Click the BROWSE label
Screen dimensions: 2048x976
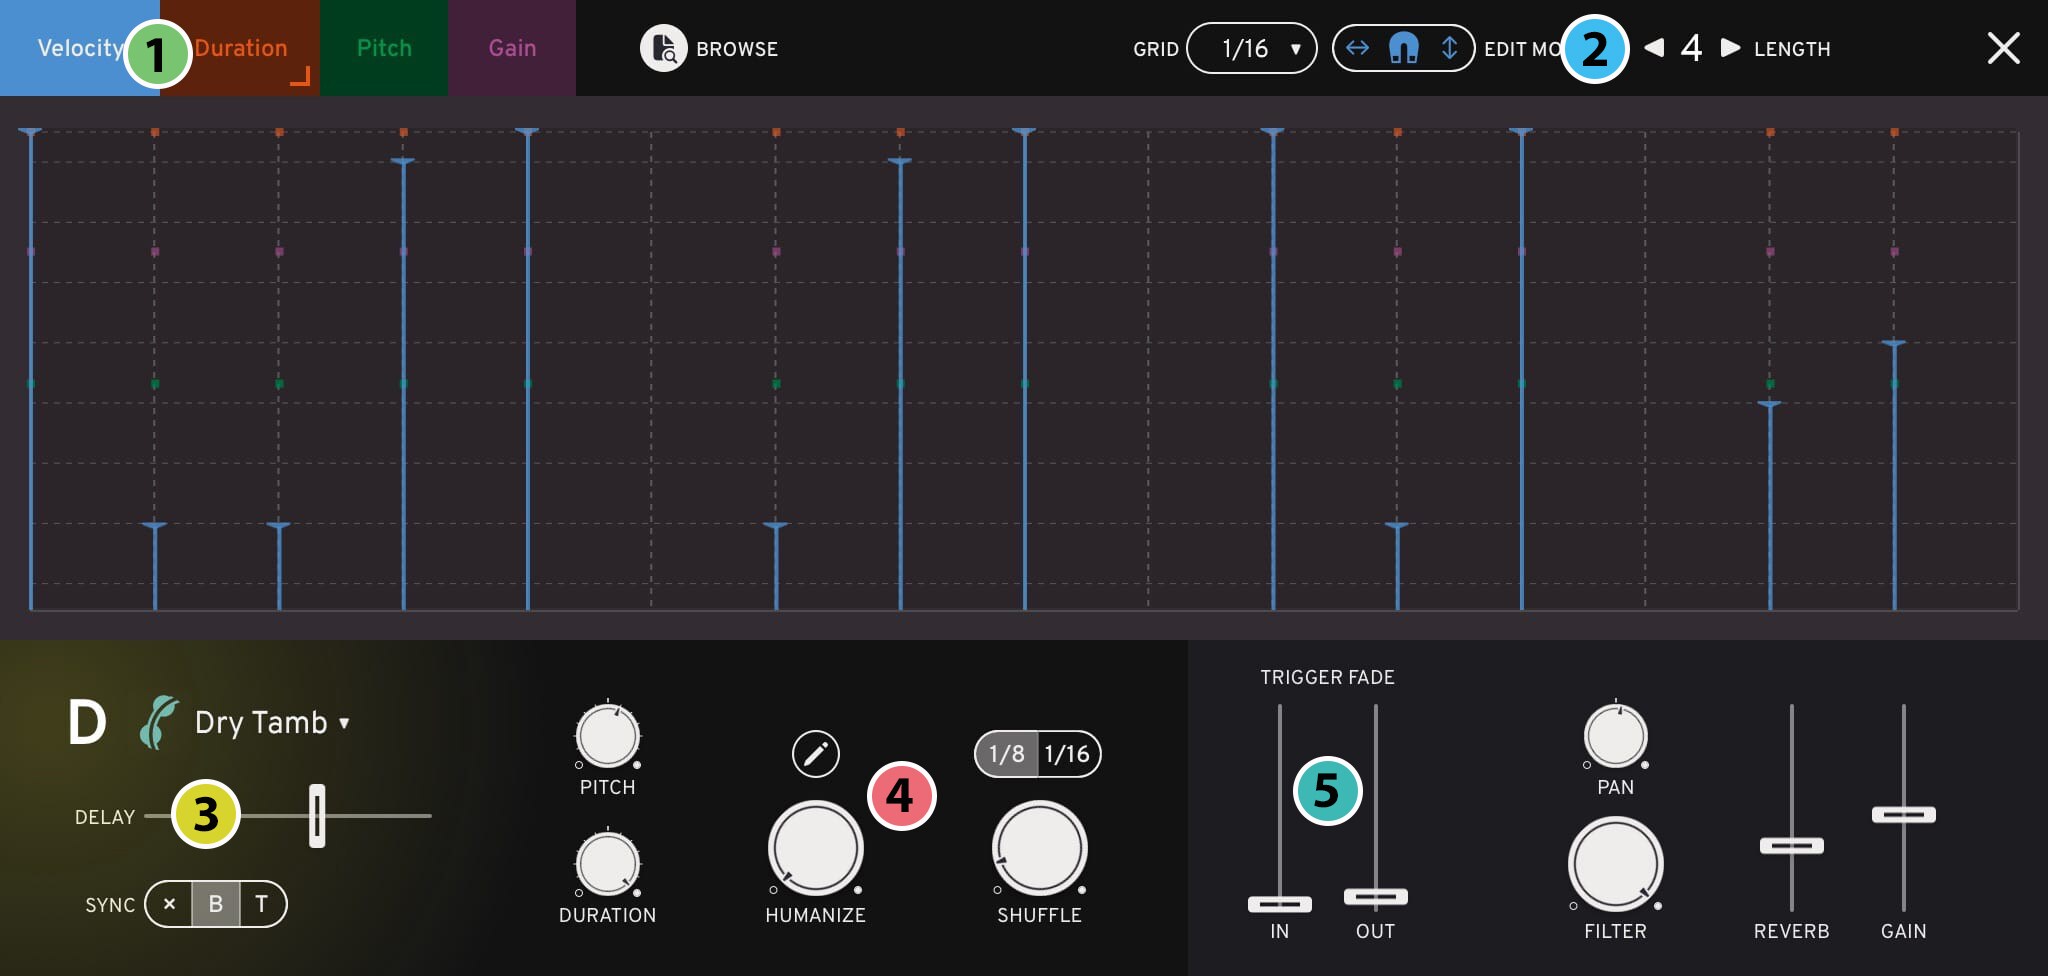737,49
